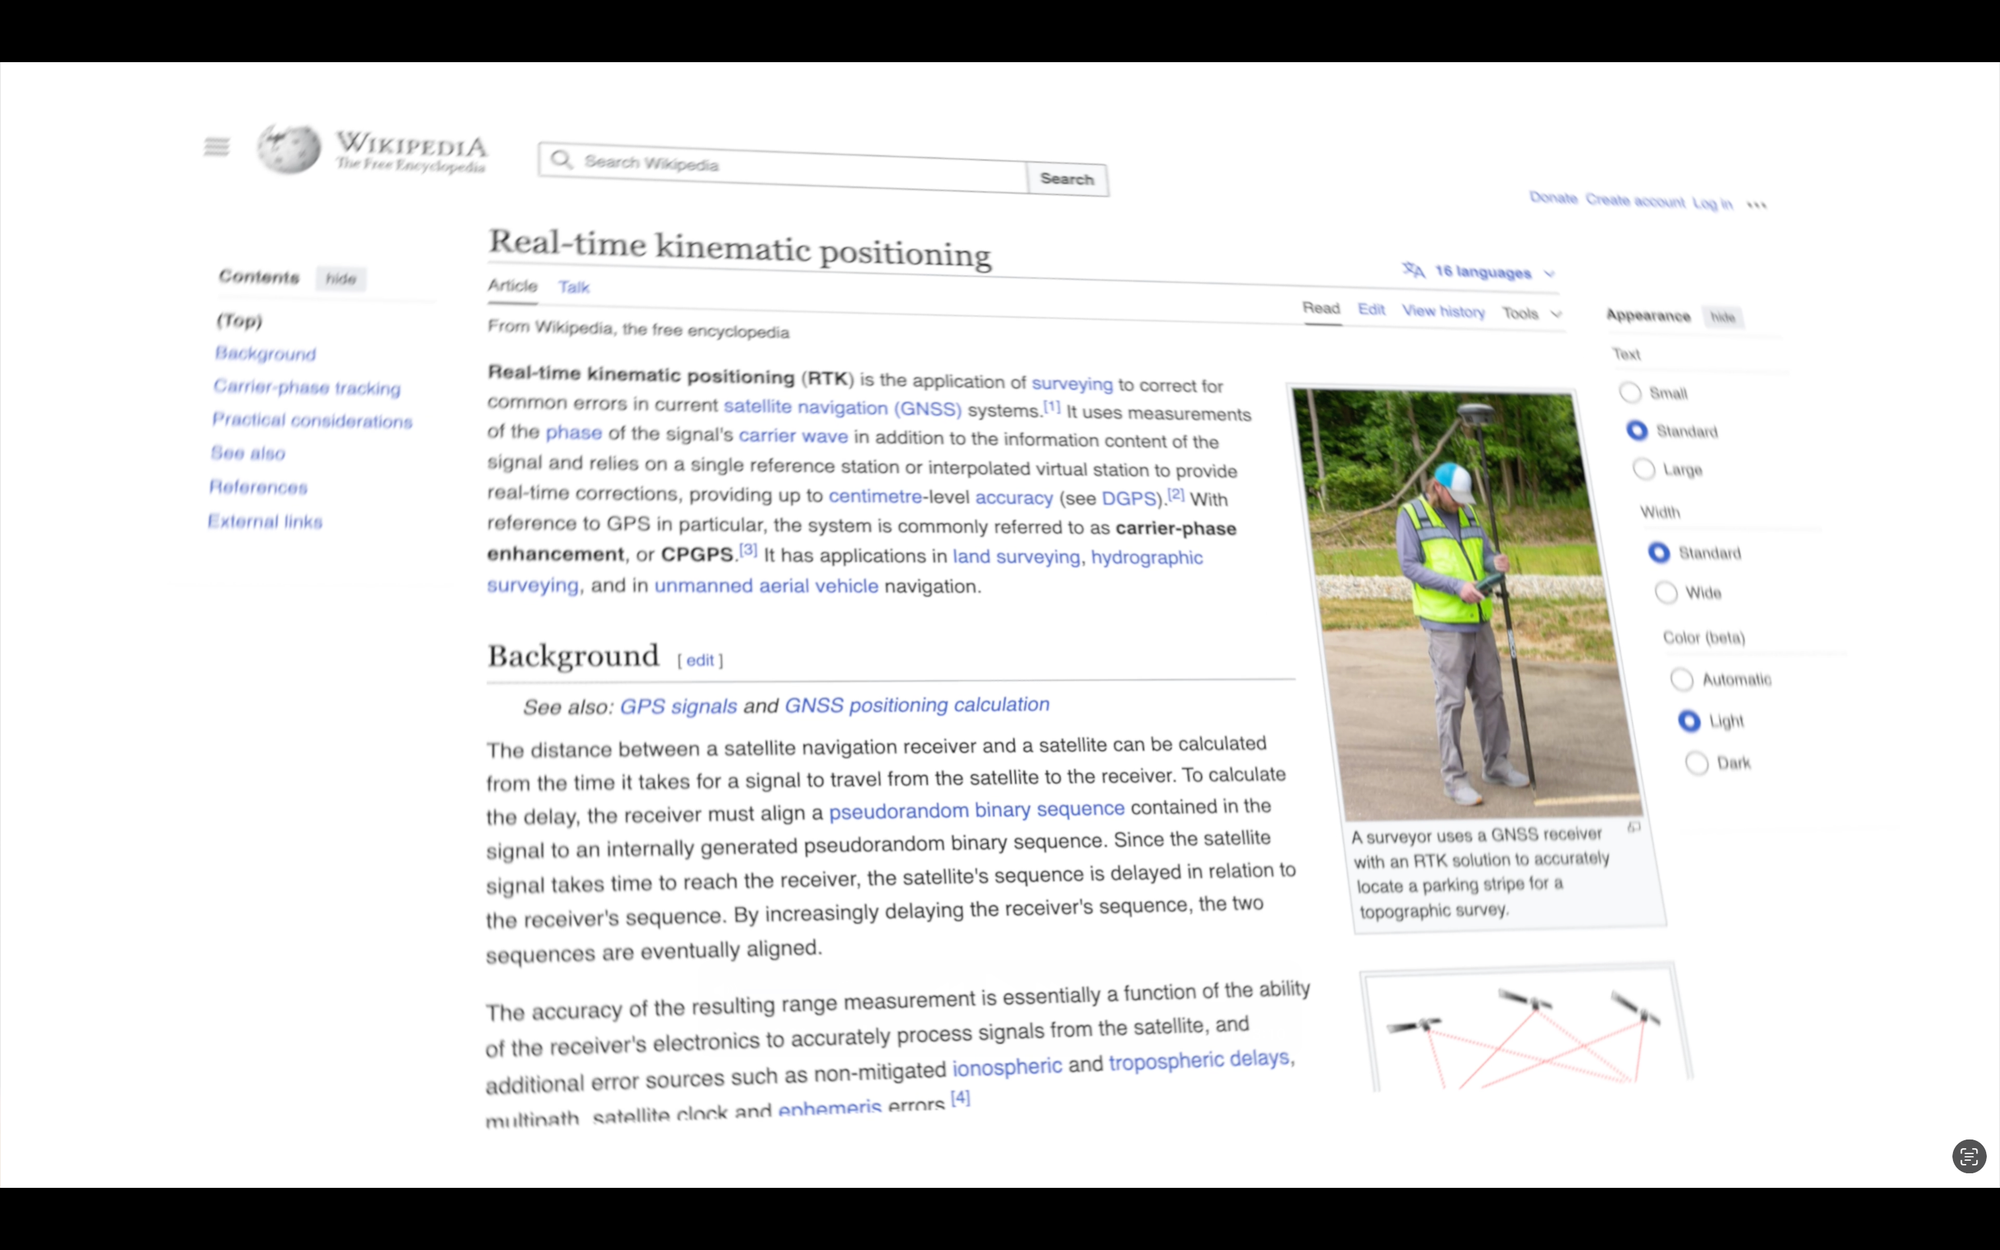Viewport: 2000px width, 1250px height.
Task: Click the Wikipedia globe logo
Action: pos(289,149)
